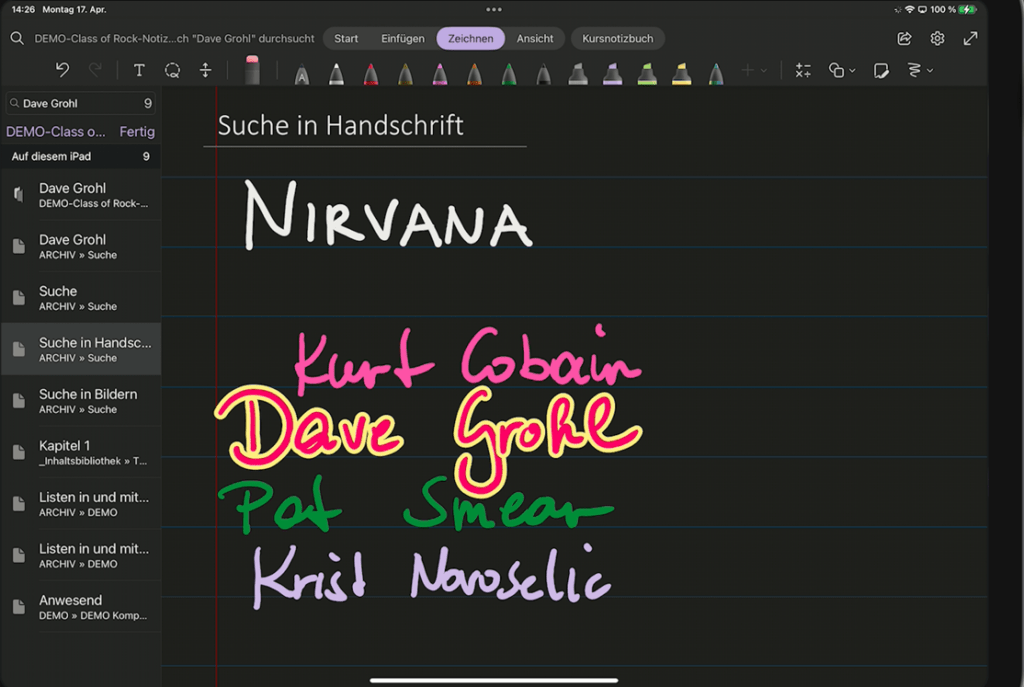Open Dave Grohl result in DEMO-Class of Rock

click(81, 195)
